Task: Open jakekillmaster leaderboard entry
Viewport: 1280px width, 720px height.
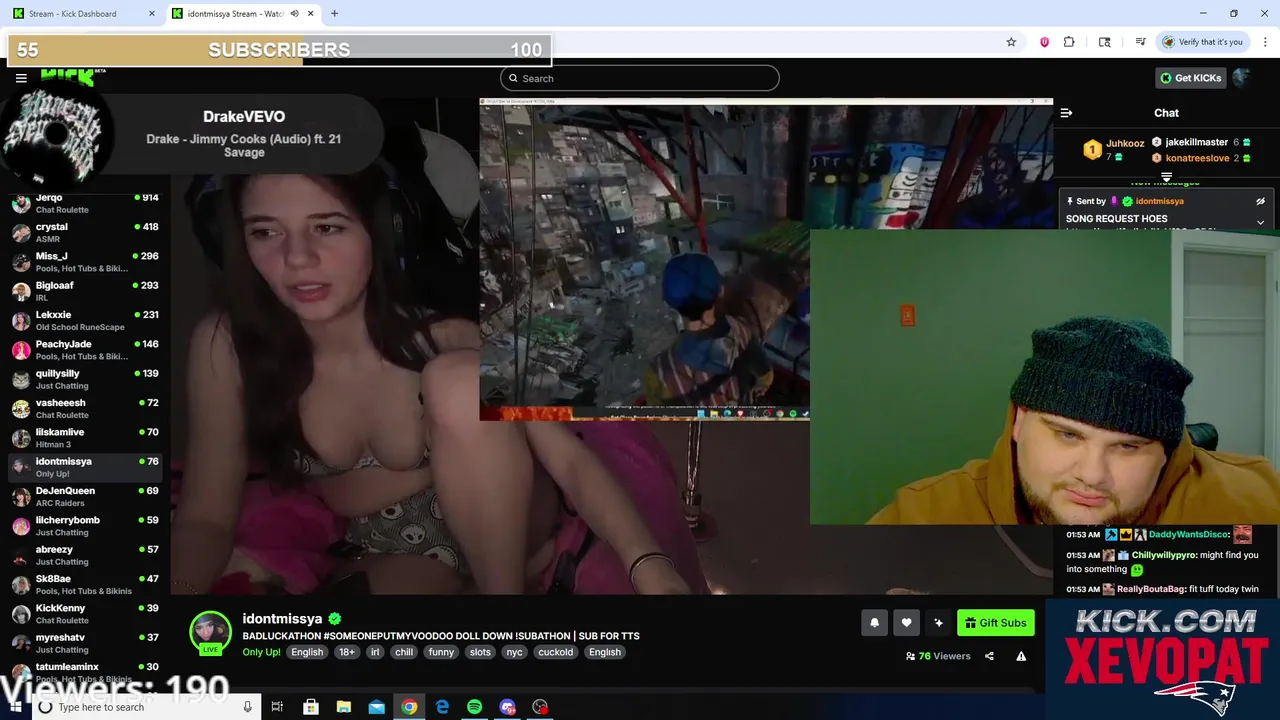Action: (x=1196, y=142)
